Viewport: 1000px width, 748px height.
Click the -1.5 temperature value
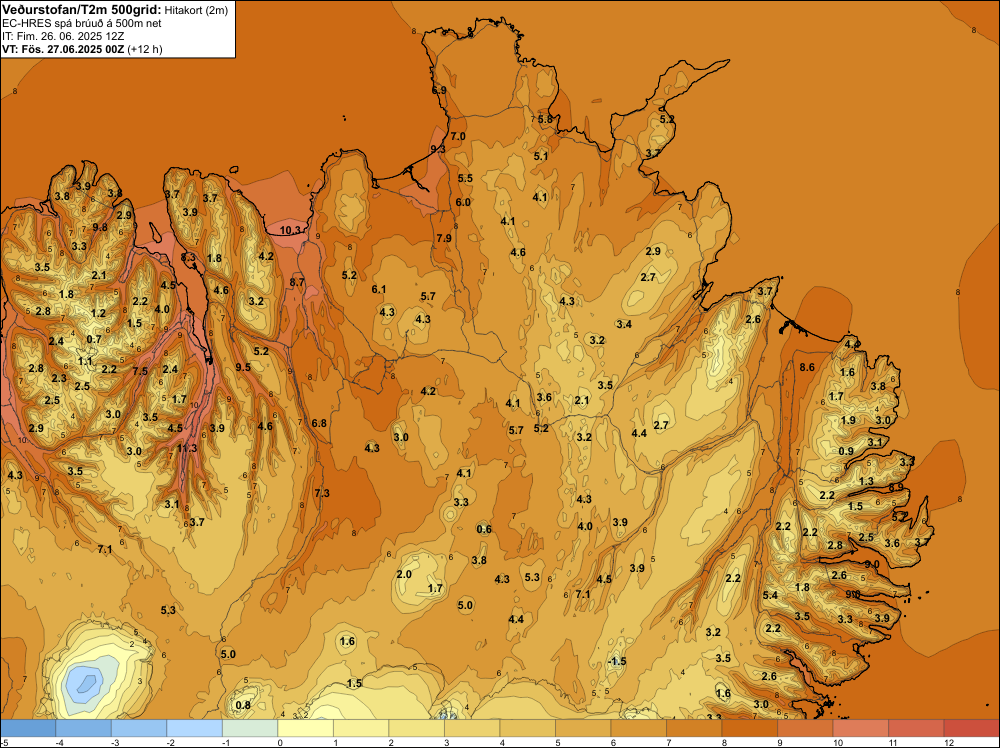click(617, 661)
